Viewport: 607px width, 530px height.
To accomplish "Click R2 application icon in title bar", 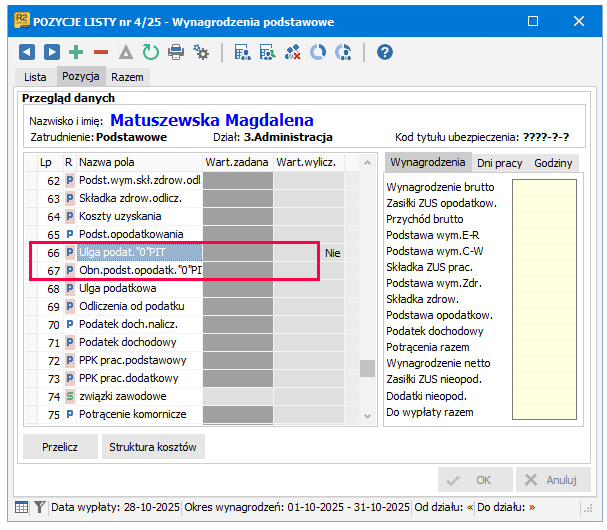I will point(22,21).
